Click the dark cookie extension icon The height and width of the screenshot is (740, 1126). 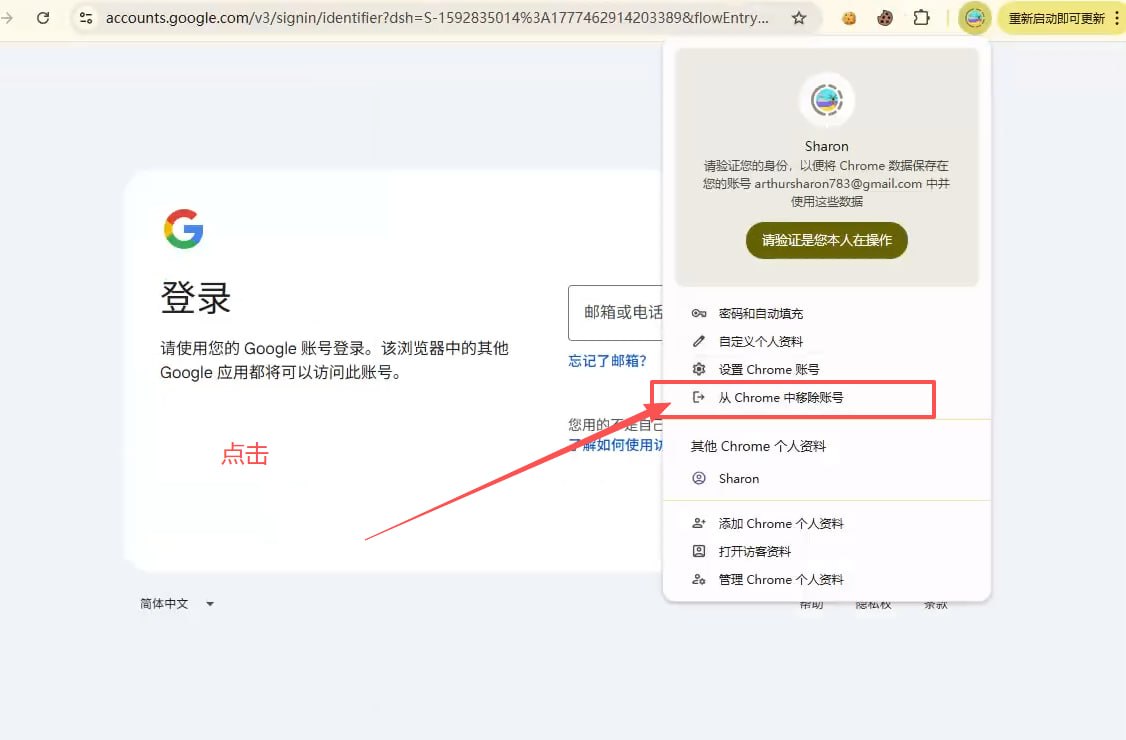[x=884, y=18]
